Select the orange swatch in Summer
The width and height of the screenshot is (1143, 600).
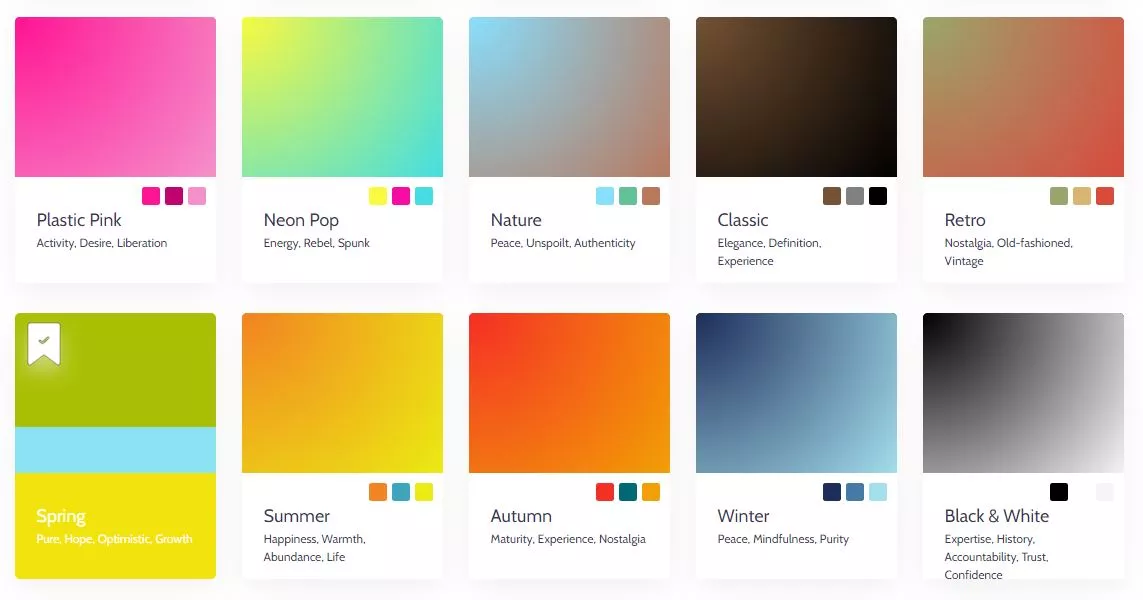click(378, 492)
